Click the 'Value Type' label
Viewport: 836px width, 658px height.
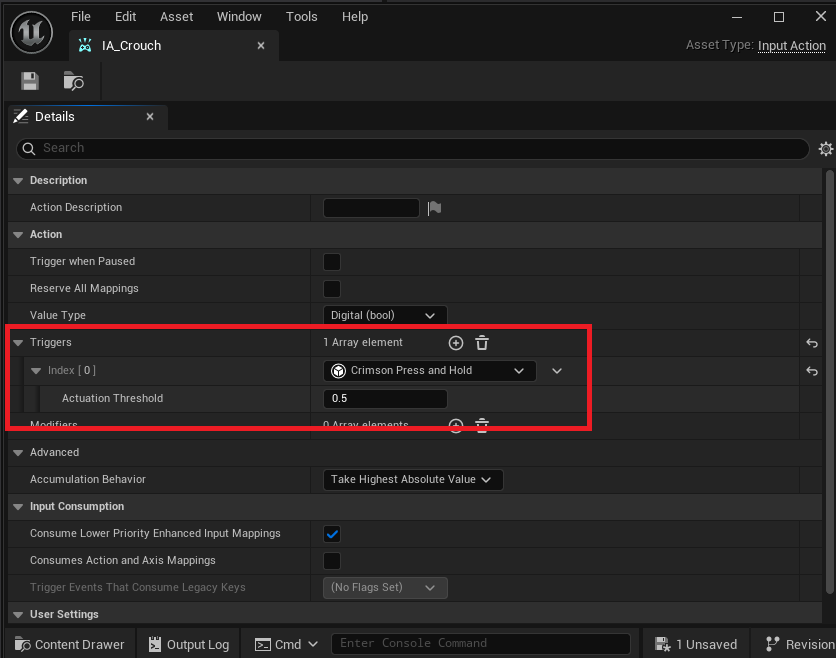[58, 315]
